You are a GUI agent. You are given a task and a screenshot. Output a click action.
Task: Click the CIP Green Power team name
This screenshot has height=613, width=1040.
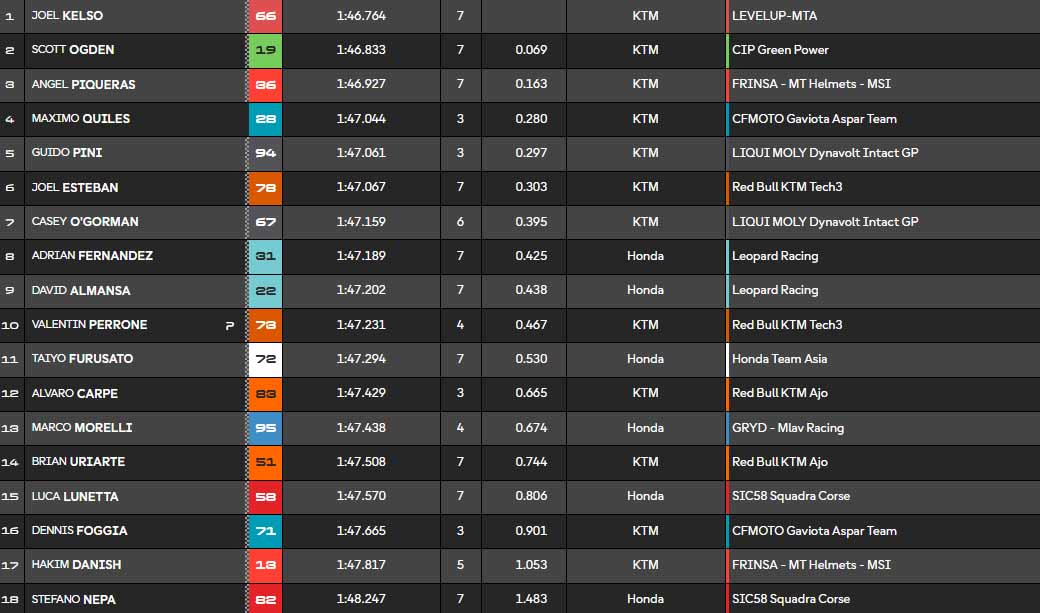point(780,50)
